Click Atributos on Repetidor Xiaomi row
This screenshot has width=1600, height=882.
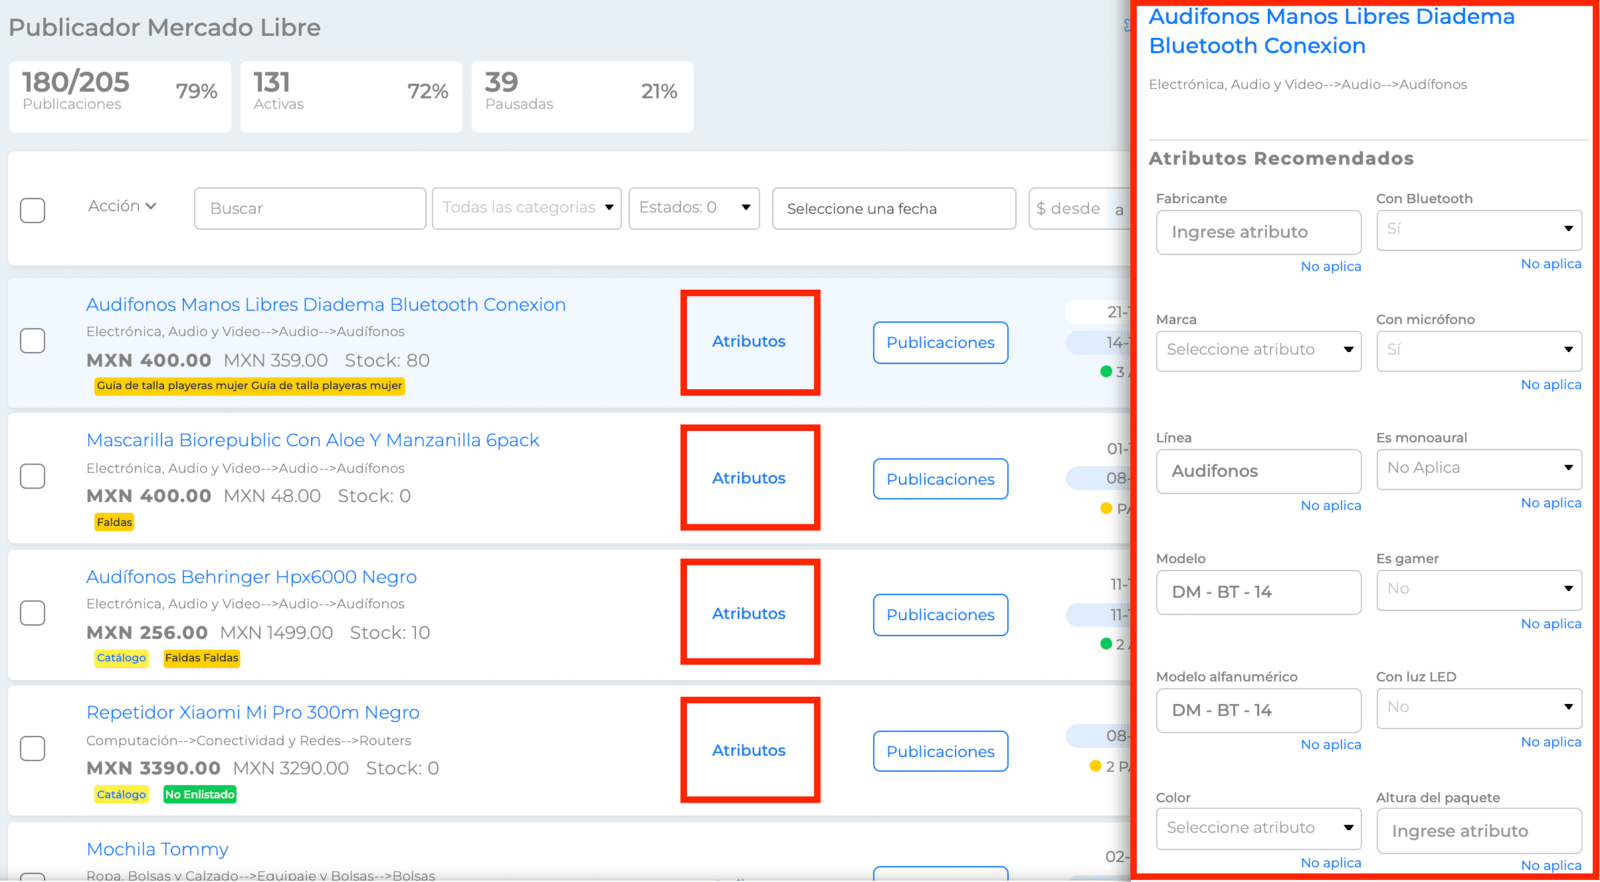coord(749,751)
